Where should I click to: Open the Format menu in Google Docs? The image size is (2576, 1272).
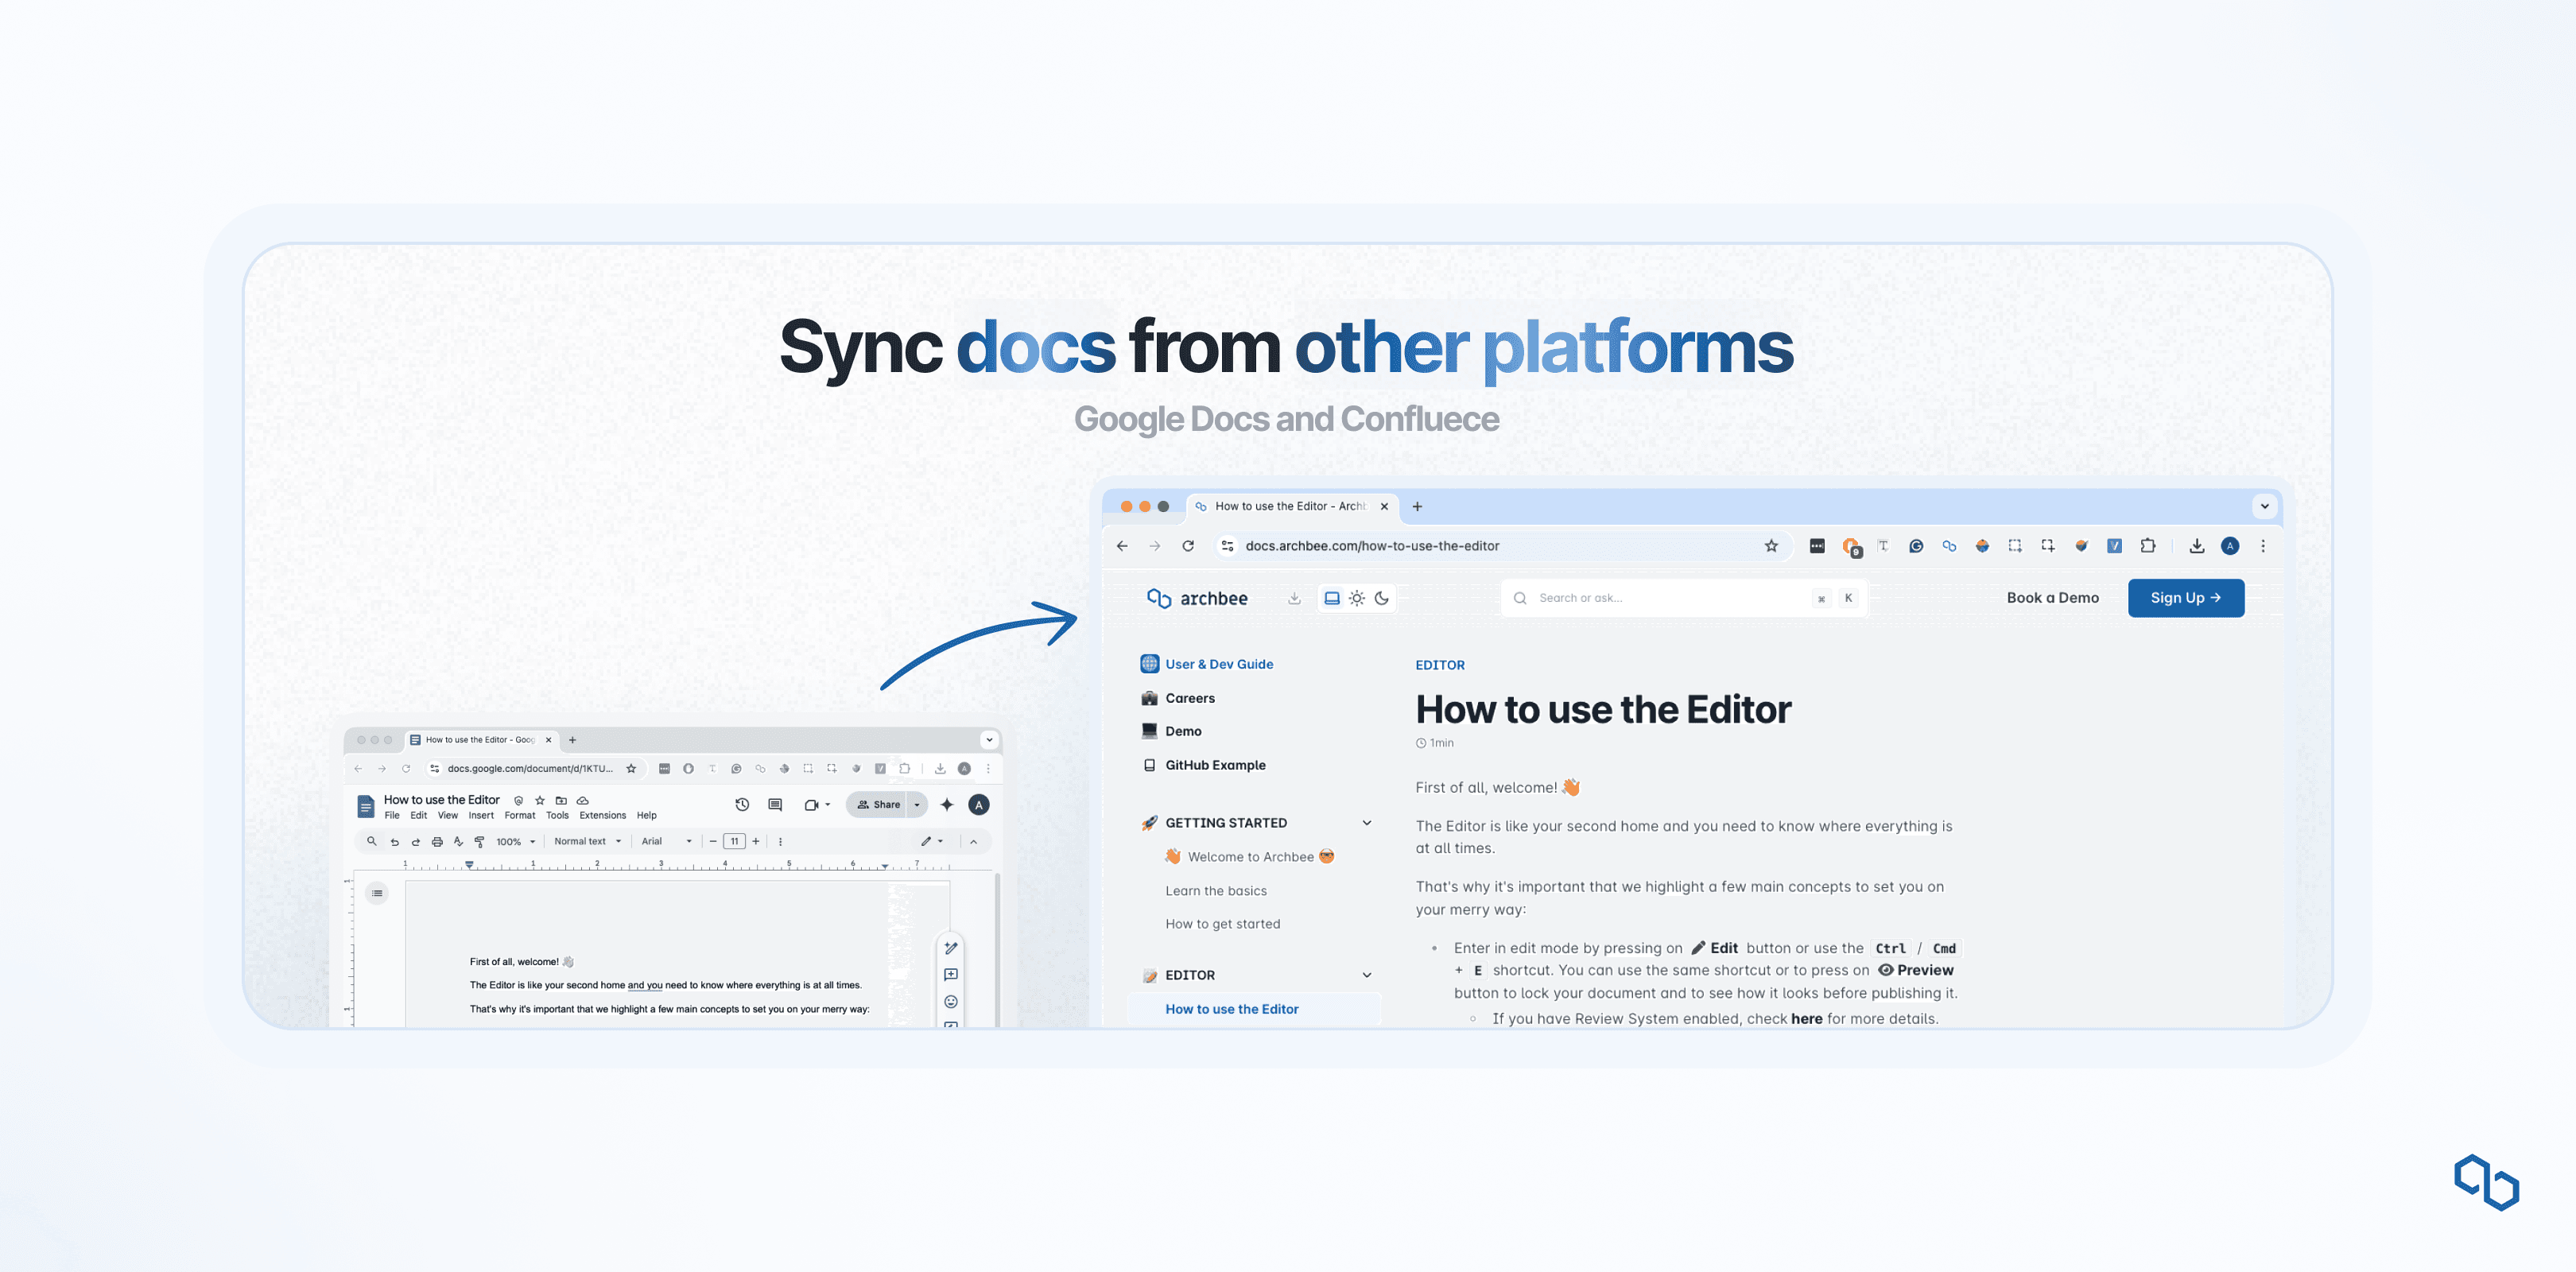point(520,815)
